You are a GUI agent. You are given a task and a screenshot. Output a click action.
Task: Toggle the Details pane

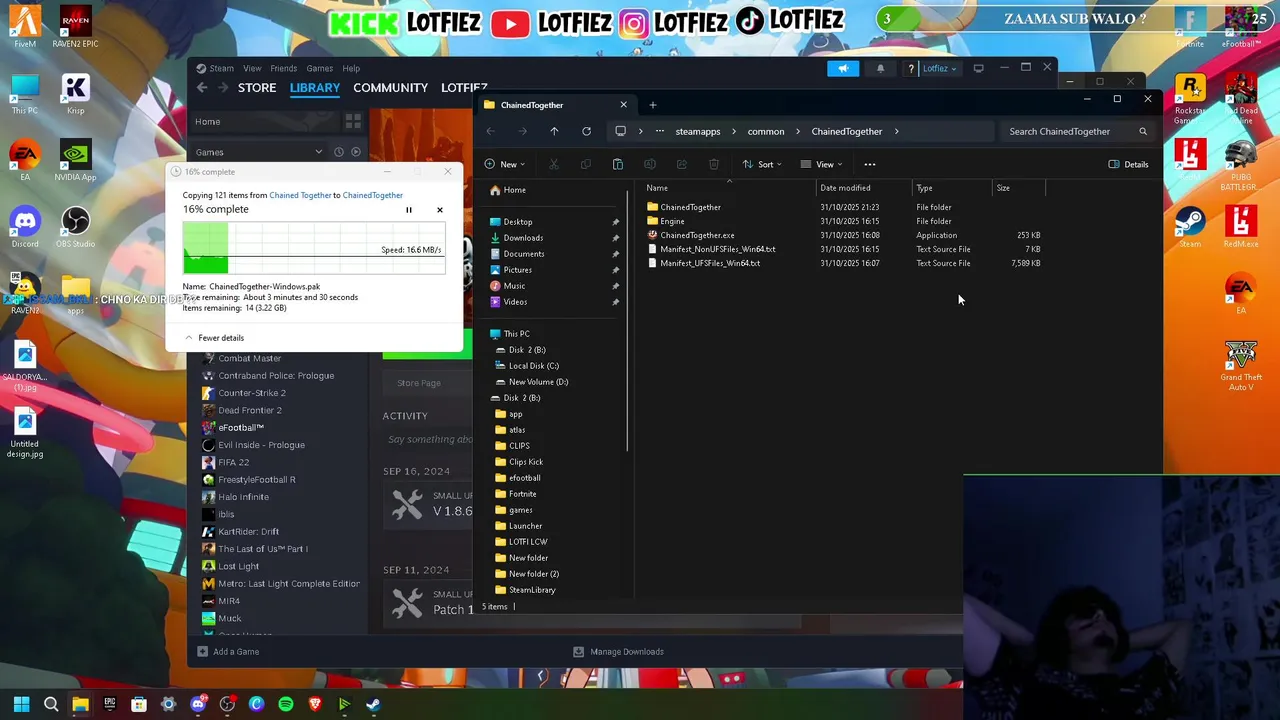coord(1129,164)
